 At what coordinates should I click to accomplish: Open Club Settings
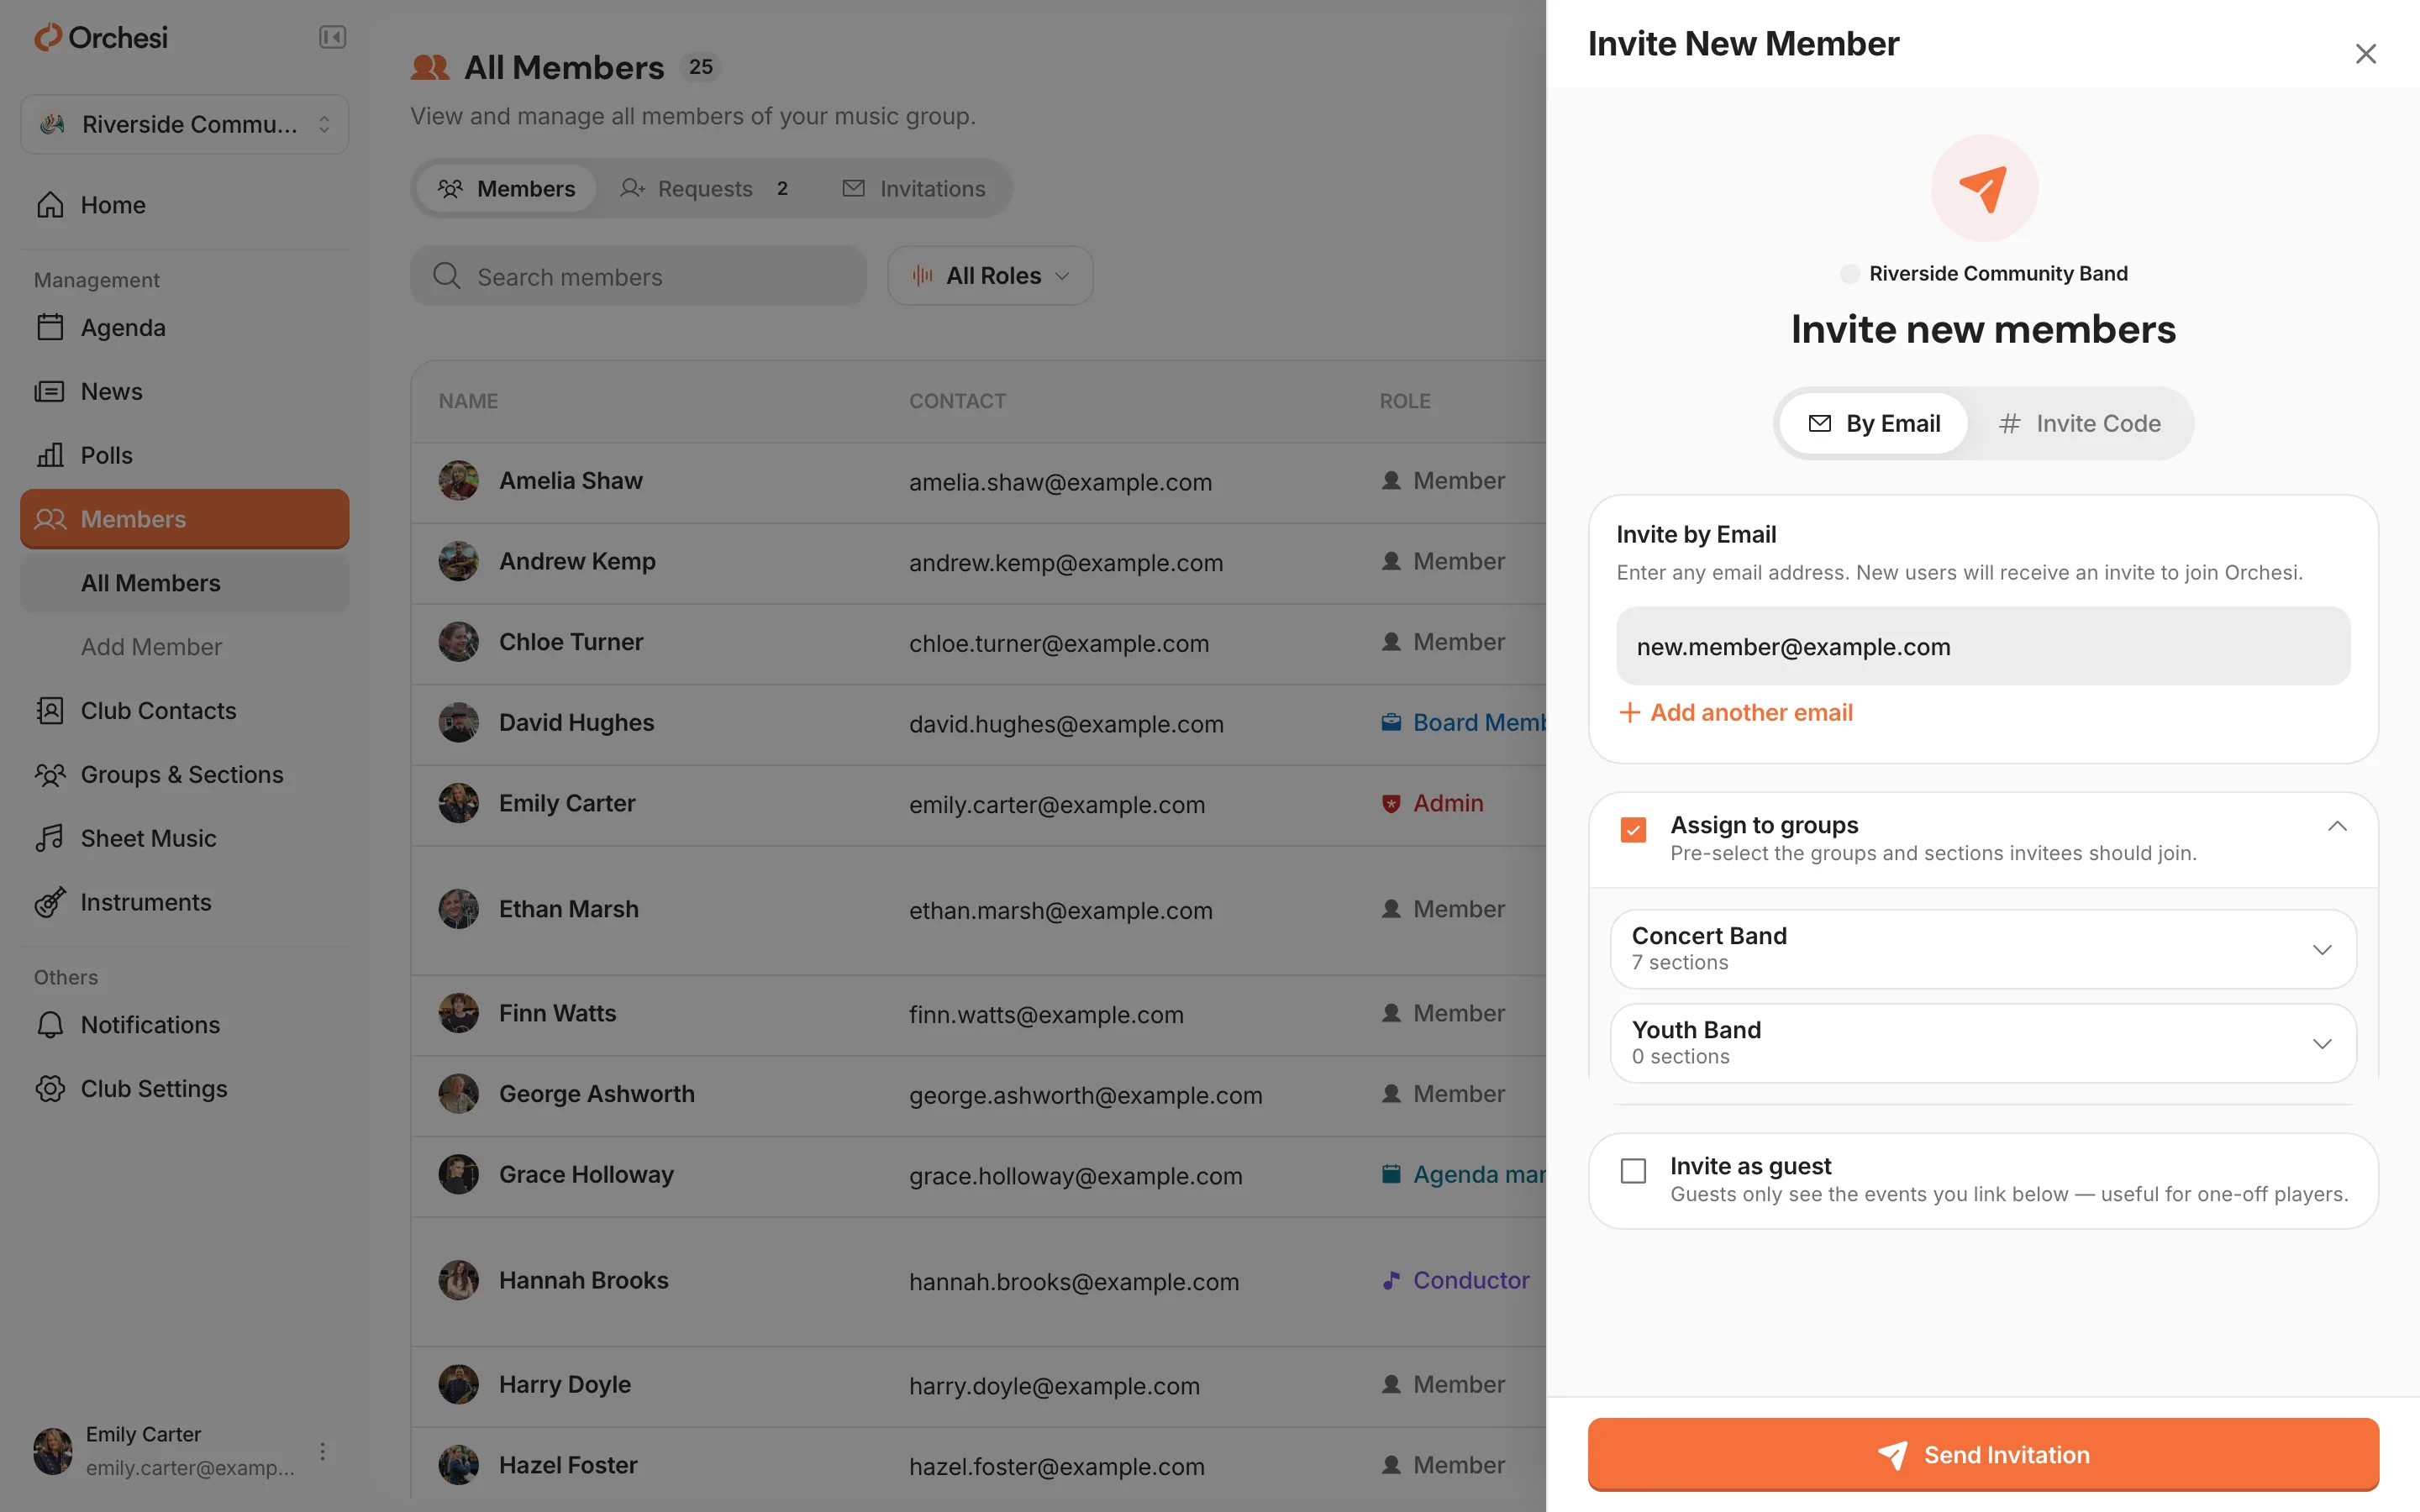(185, 1089)
